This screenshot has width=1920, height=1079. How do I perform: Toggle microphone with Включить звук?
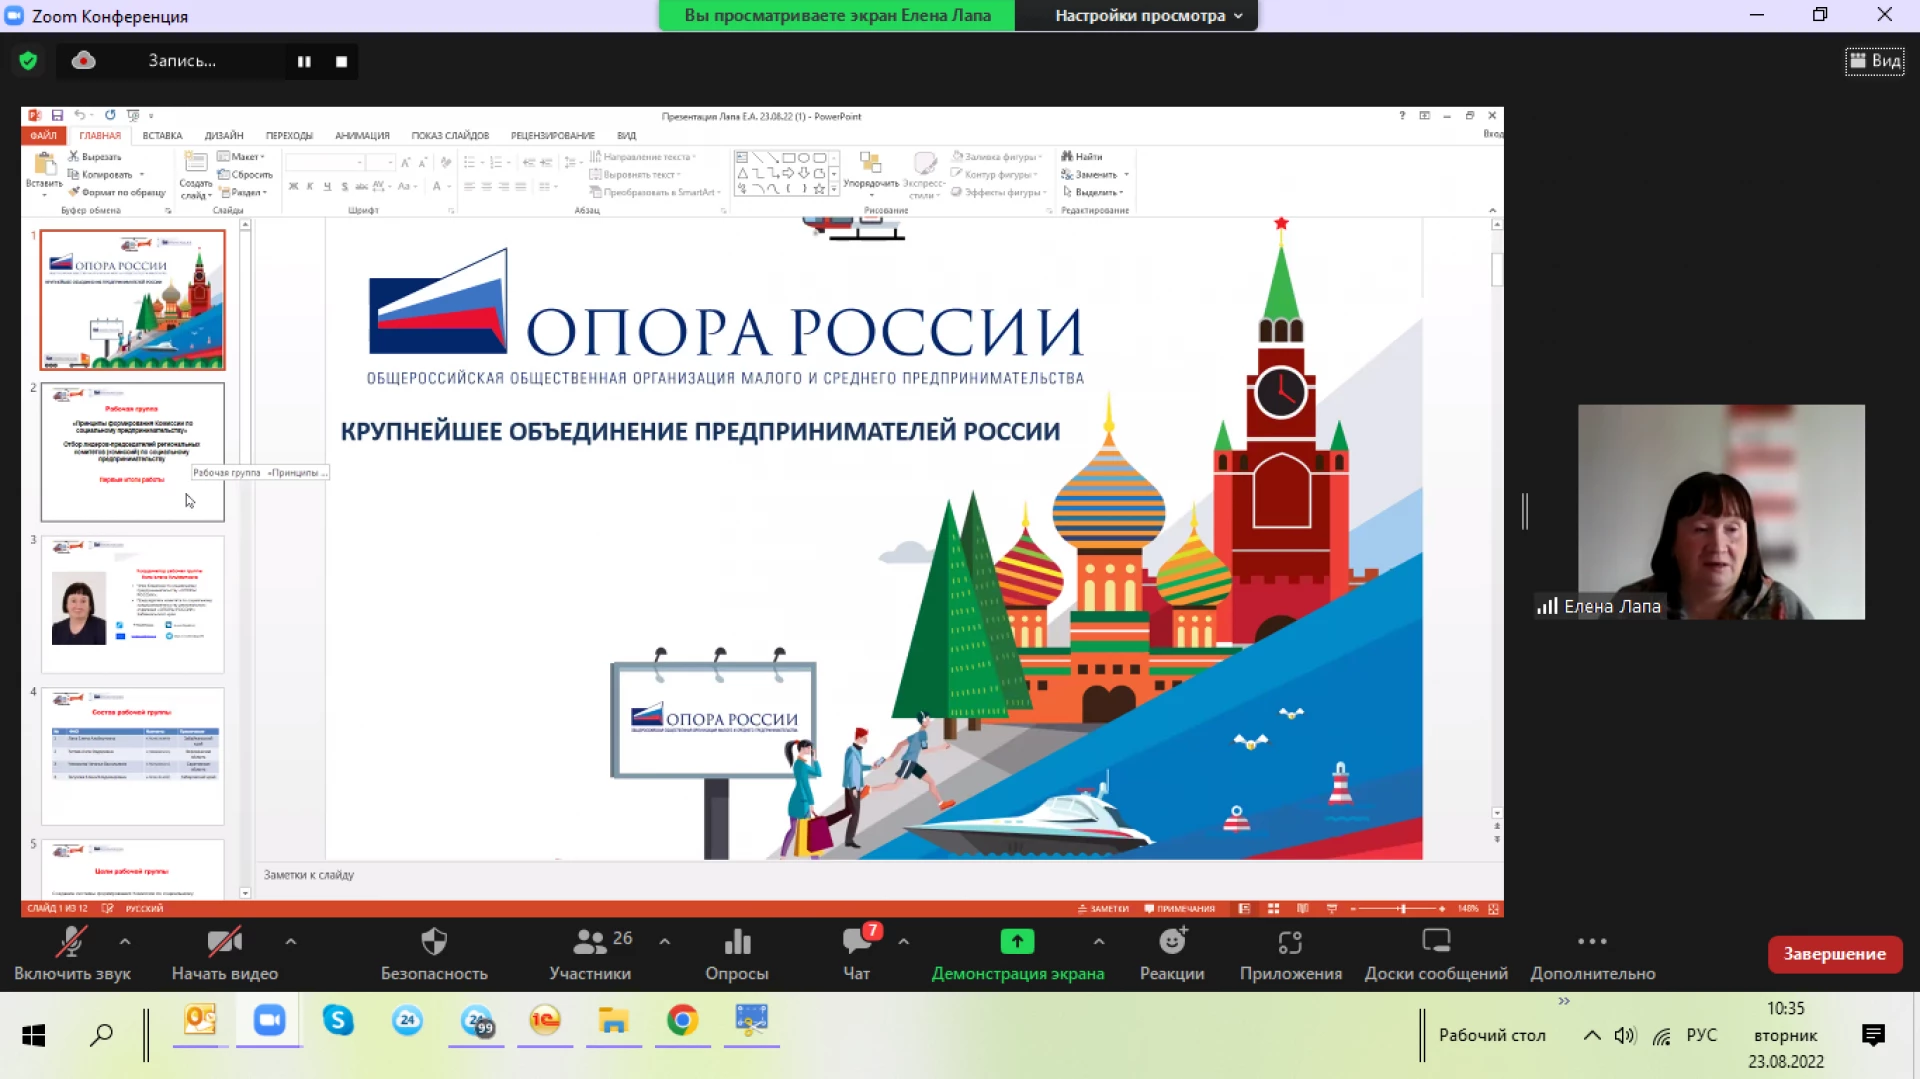point(72,954)
